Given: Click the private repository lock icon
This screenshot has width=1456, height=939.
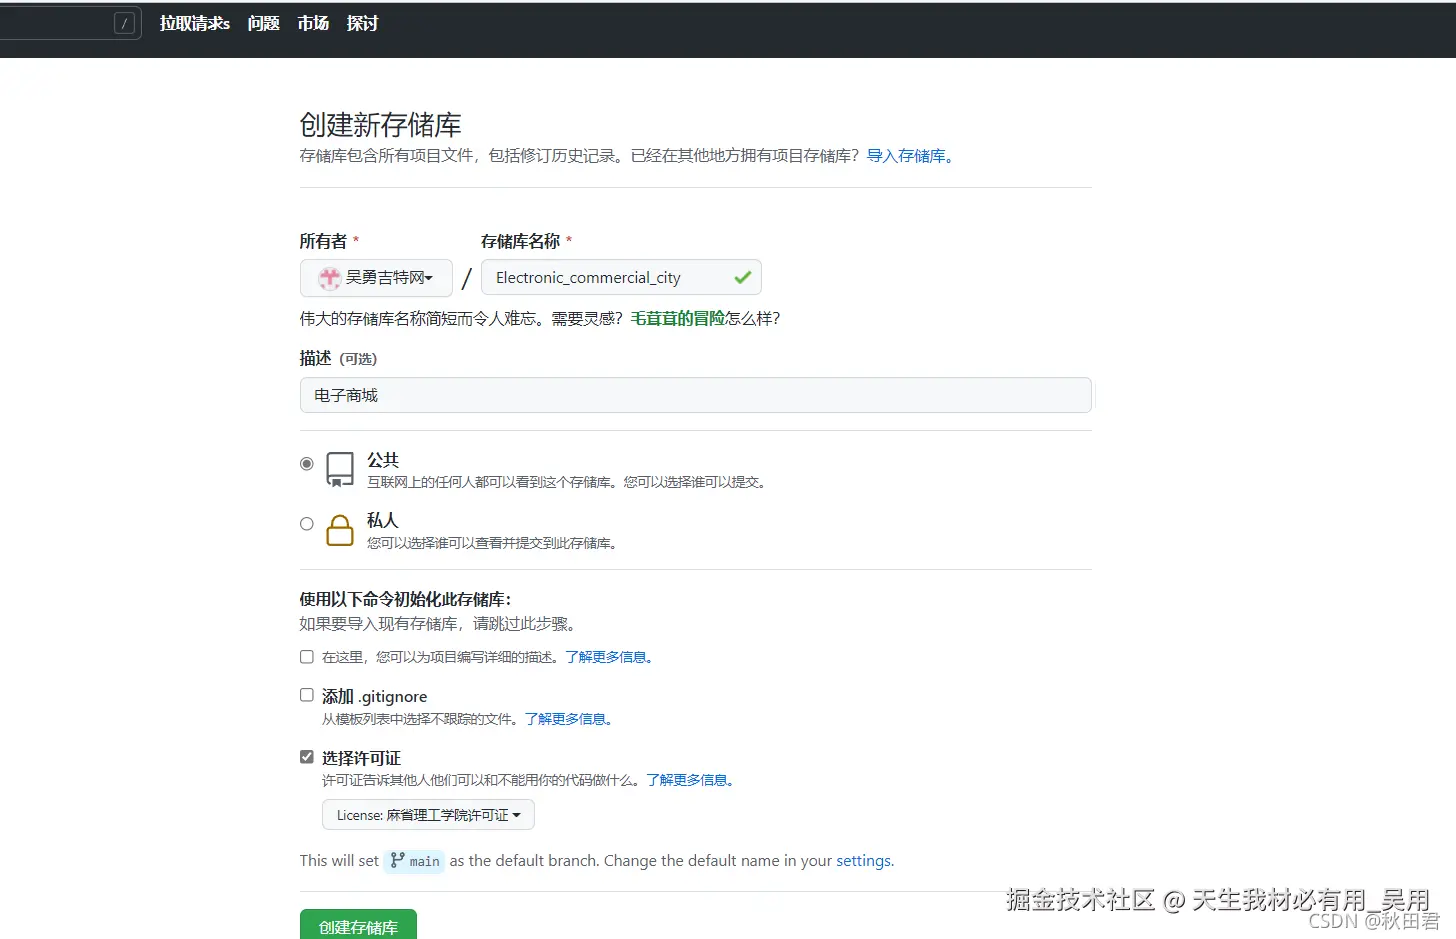Looking at the screenshot, I should (x=340, y=530).
